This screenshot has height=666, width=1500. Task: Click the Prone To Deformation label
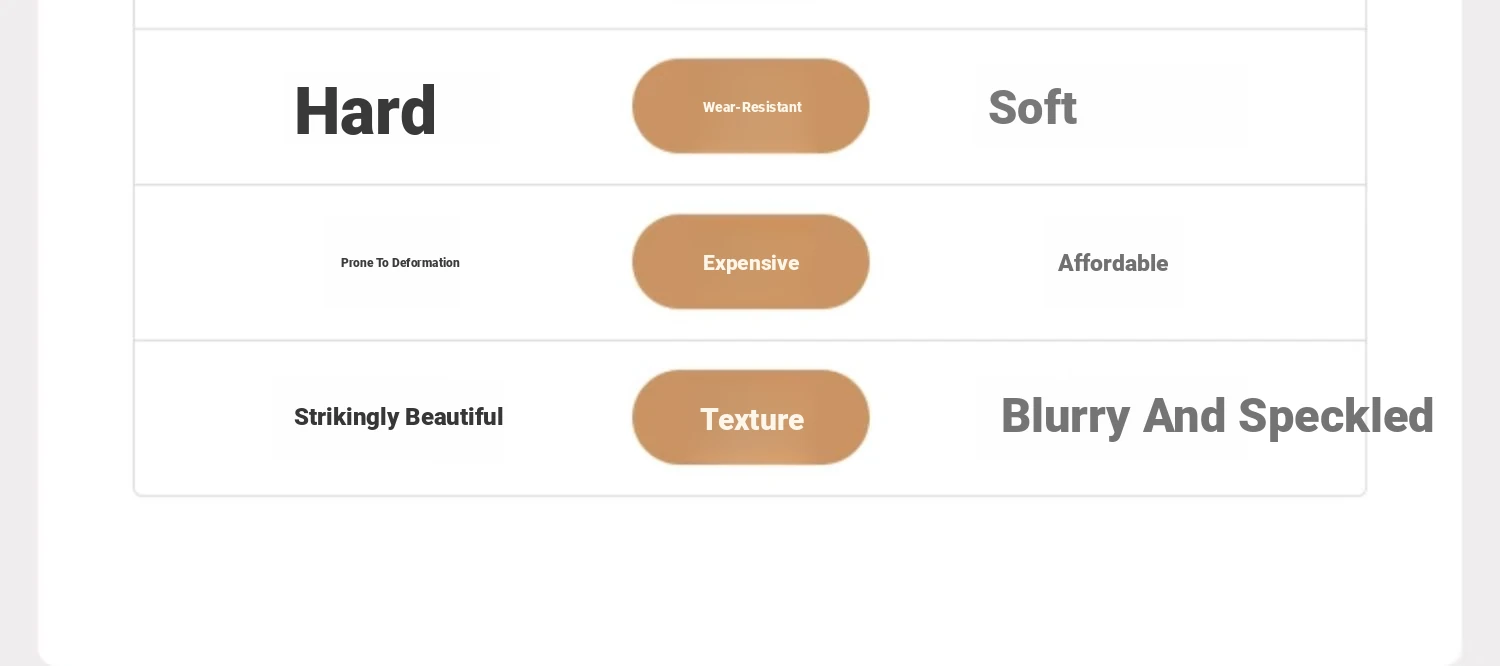point(400,263)
